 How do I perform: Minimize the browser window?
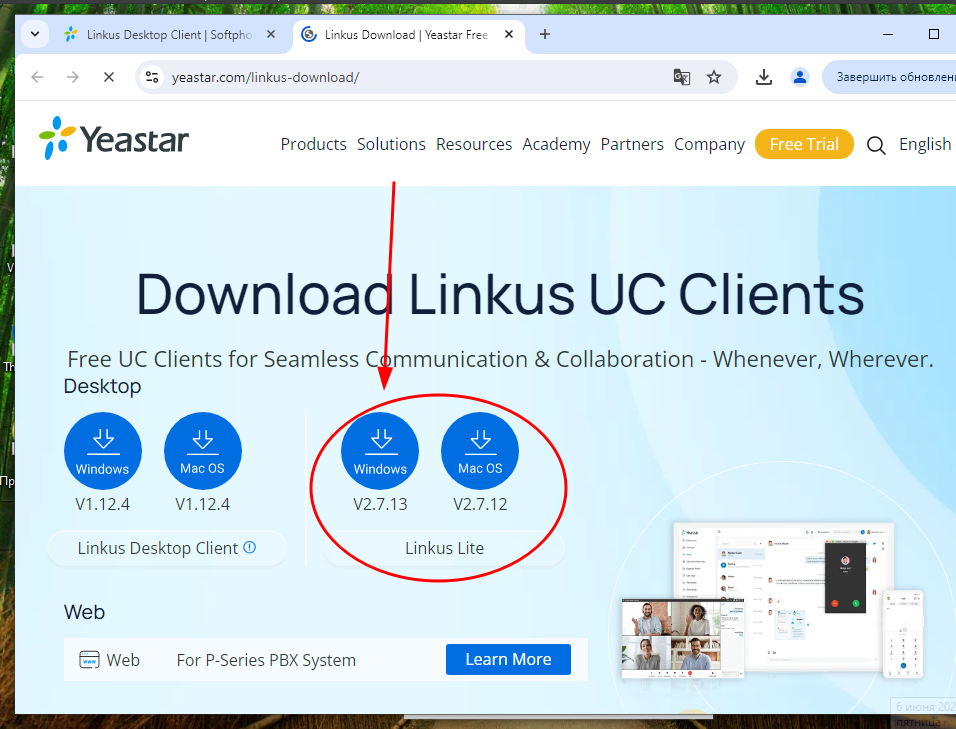888,35
